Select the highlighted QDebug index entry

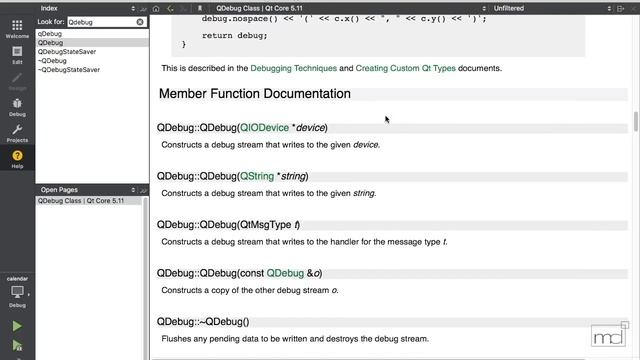click(x=92, y=43)
